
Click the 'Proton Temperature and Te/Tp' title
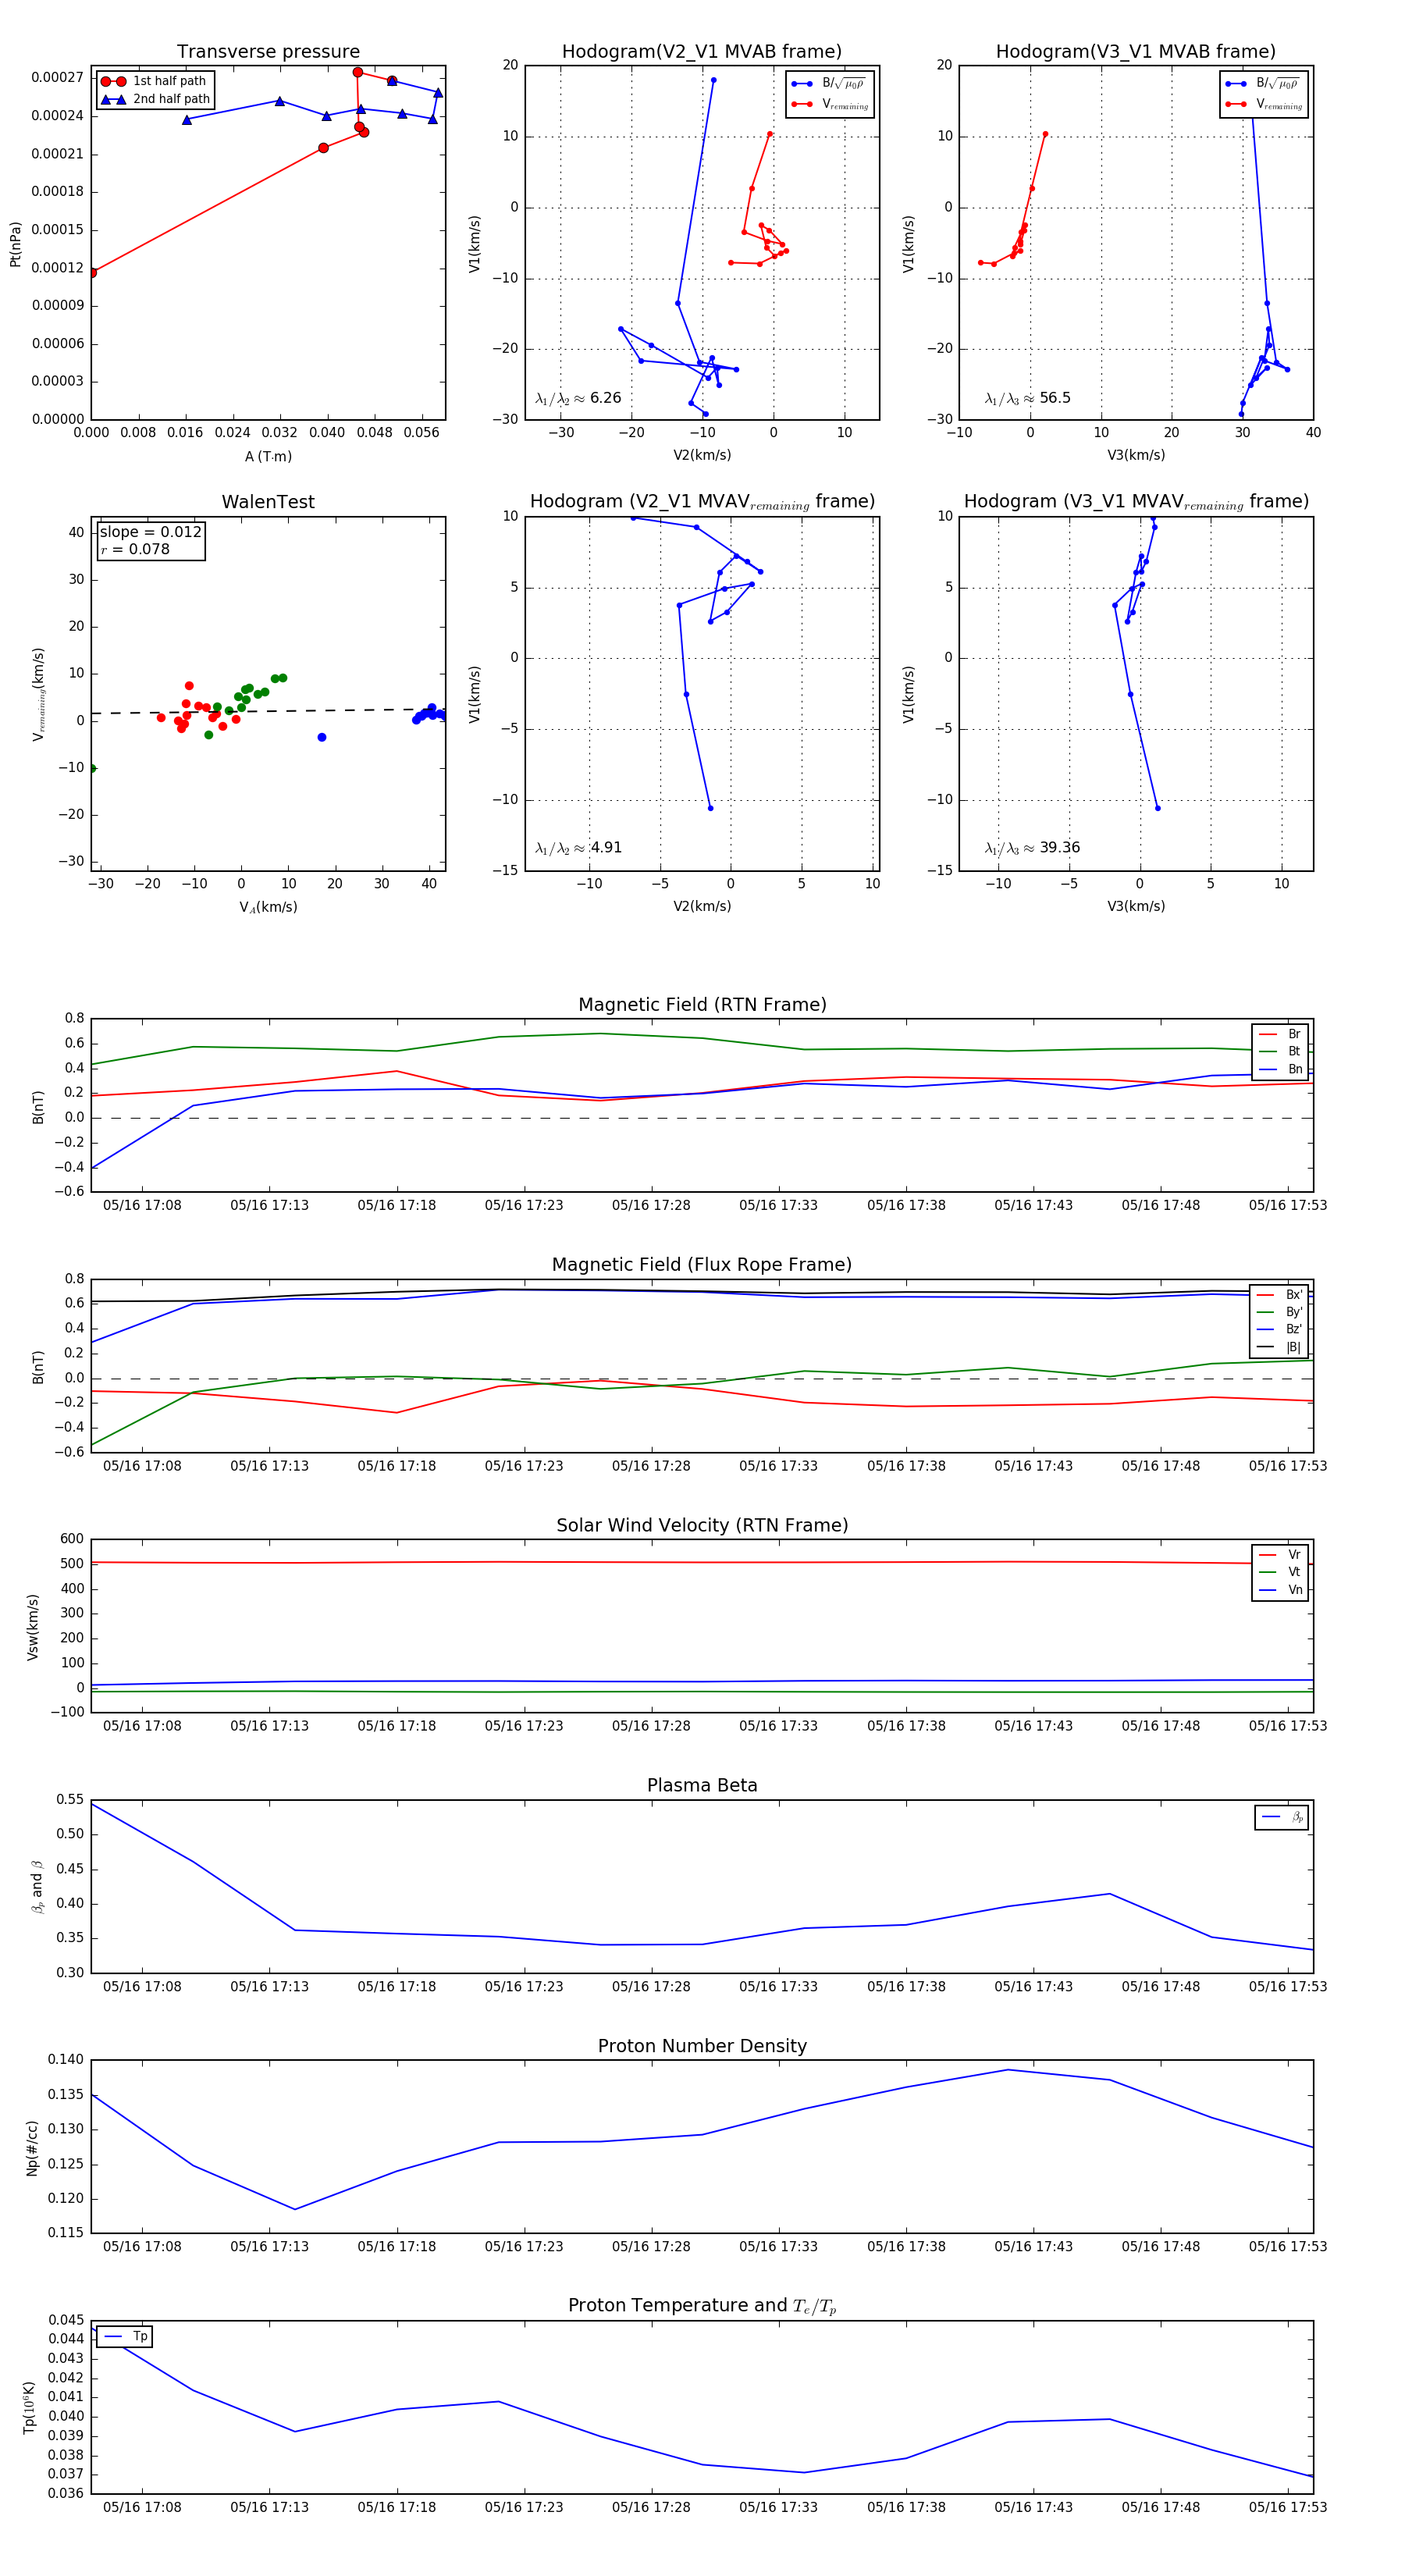point(702,2306)
